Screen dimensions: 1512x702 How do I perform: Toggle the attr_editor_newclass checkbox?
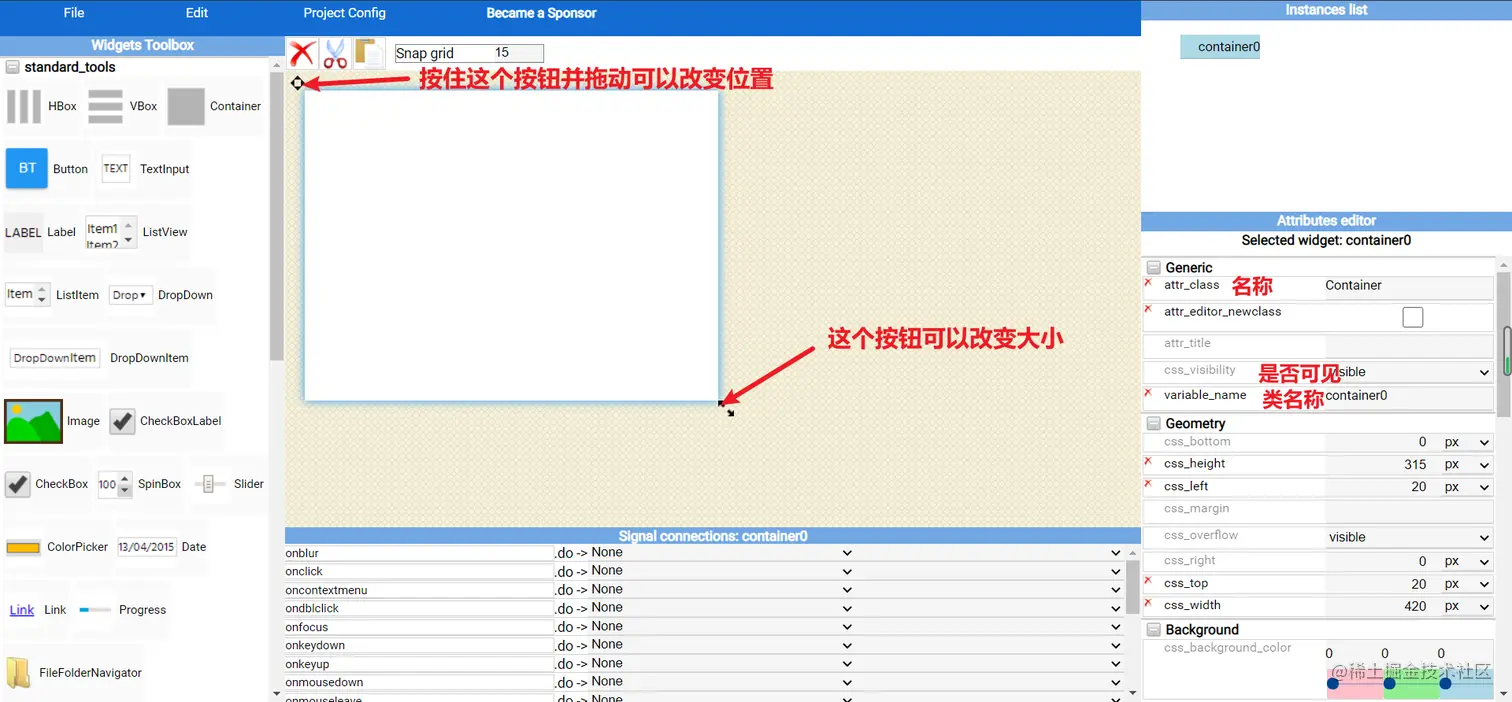point(1413,317)
